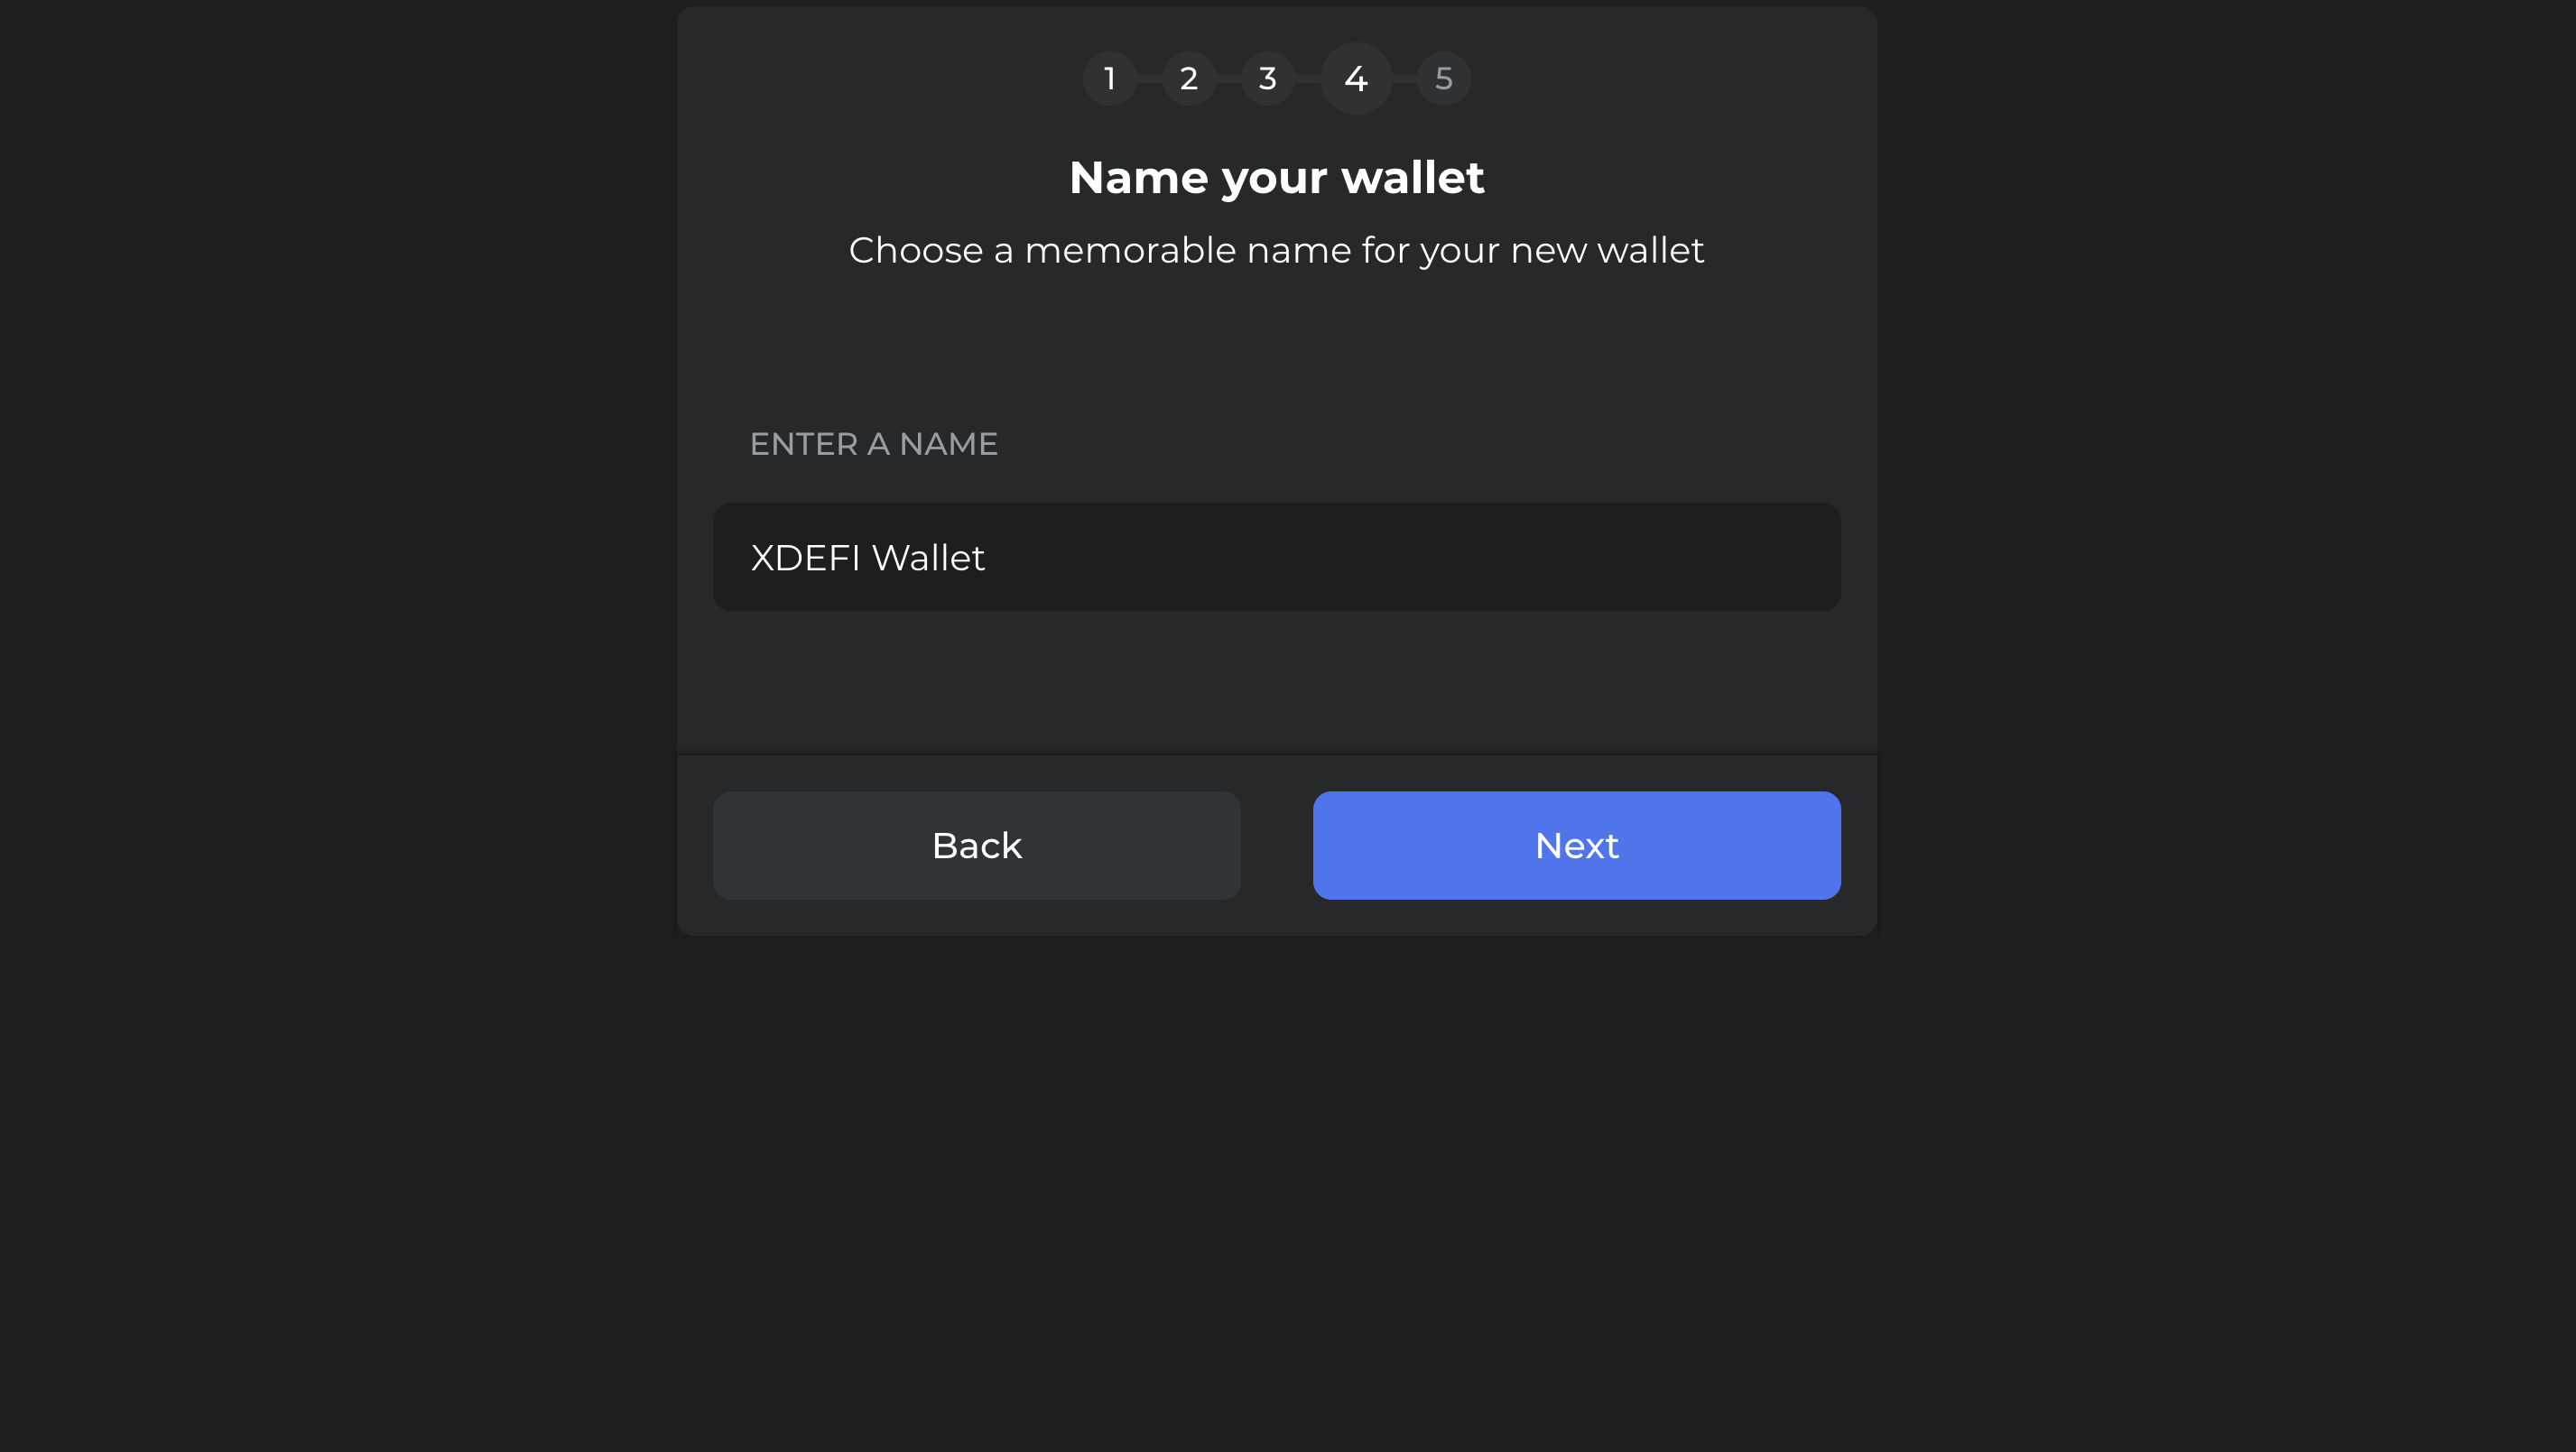
Task: Click the "Name your wallet" heading
Action: coord(1276,178)
